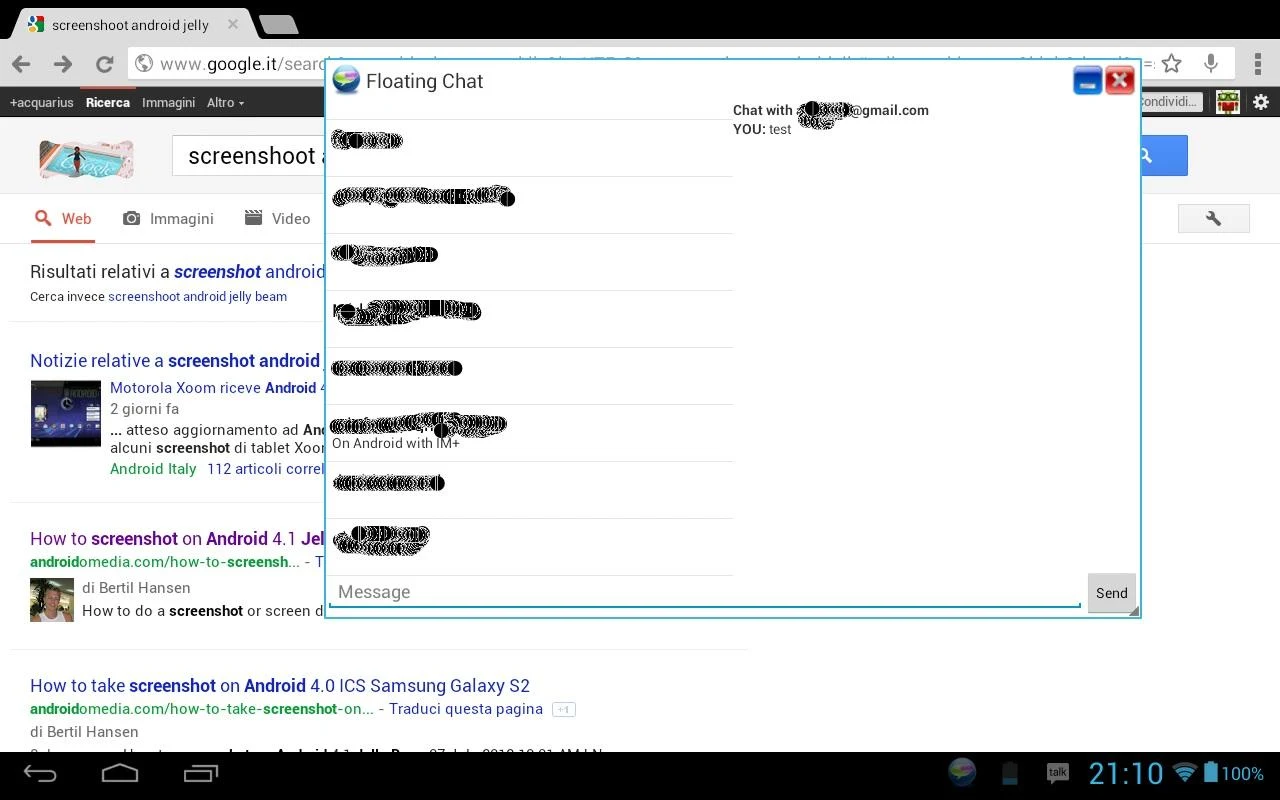Click the Condividi share button

(1172, 102)
